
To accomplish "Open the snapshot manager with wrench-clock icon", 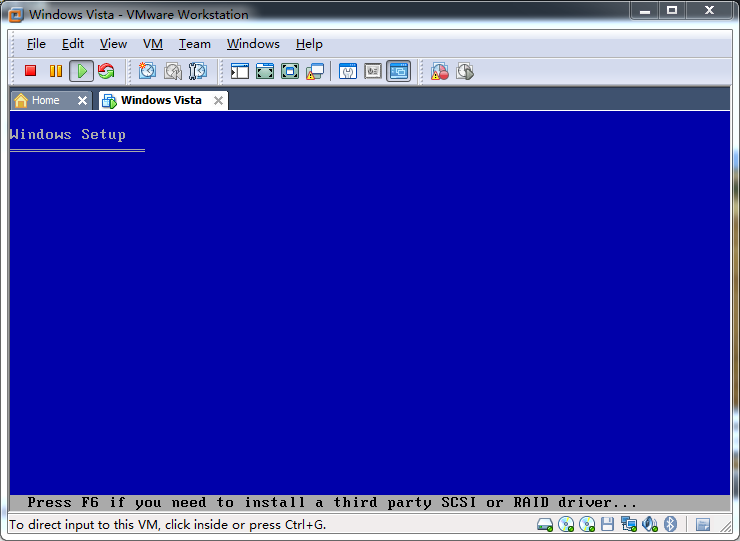I will coord(198,71).
